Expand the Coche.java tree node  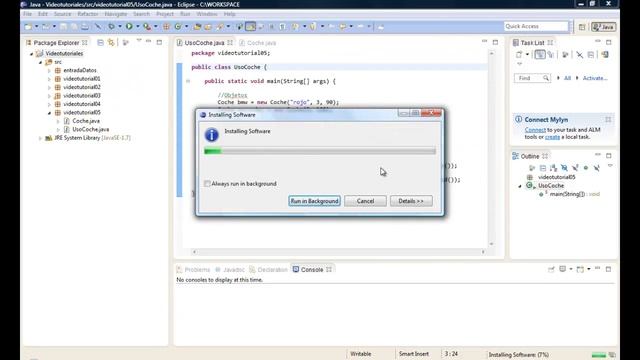tap(58, 121)
